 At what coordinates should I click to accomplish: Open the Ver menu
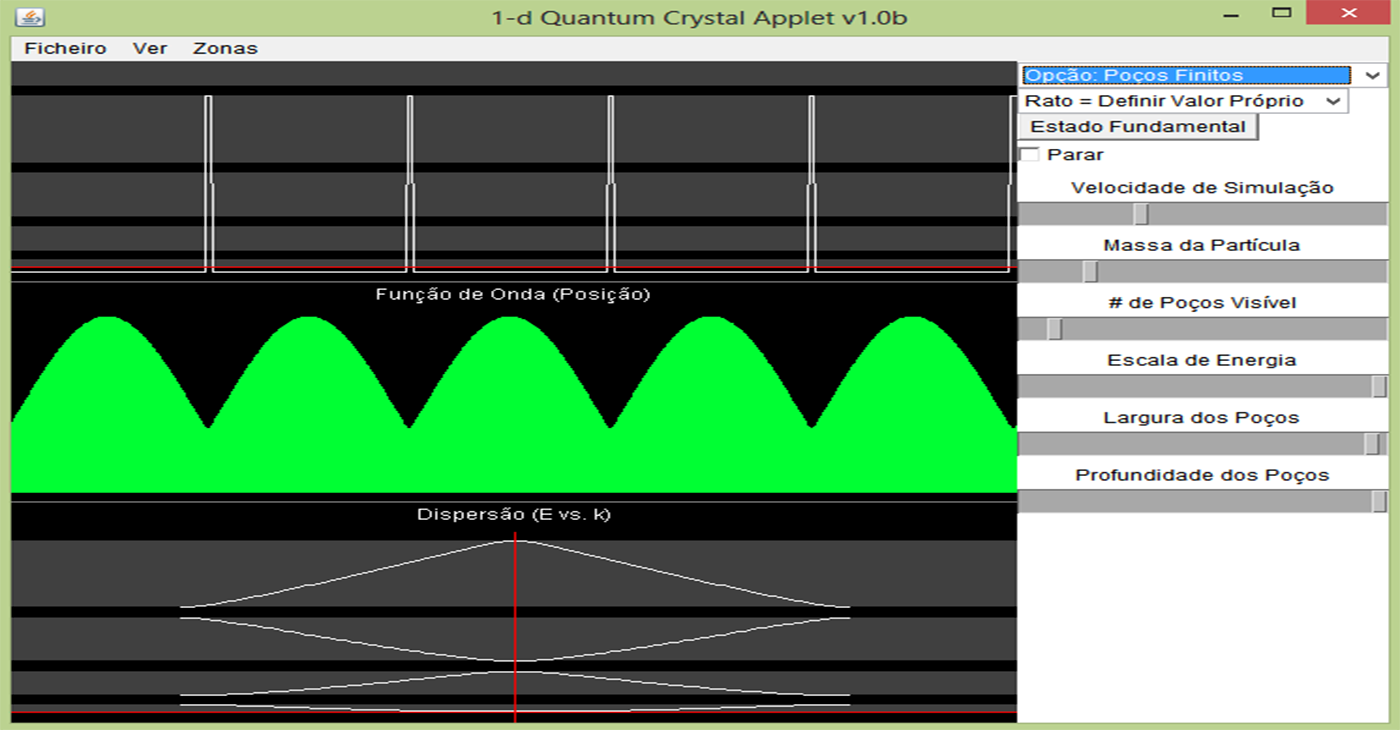pos(150,48)
